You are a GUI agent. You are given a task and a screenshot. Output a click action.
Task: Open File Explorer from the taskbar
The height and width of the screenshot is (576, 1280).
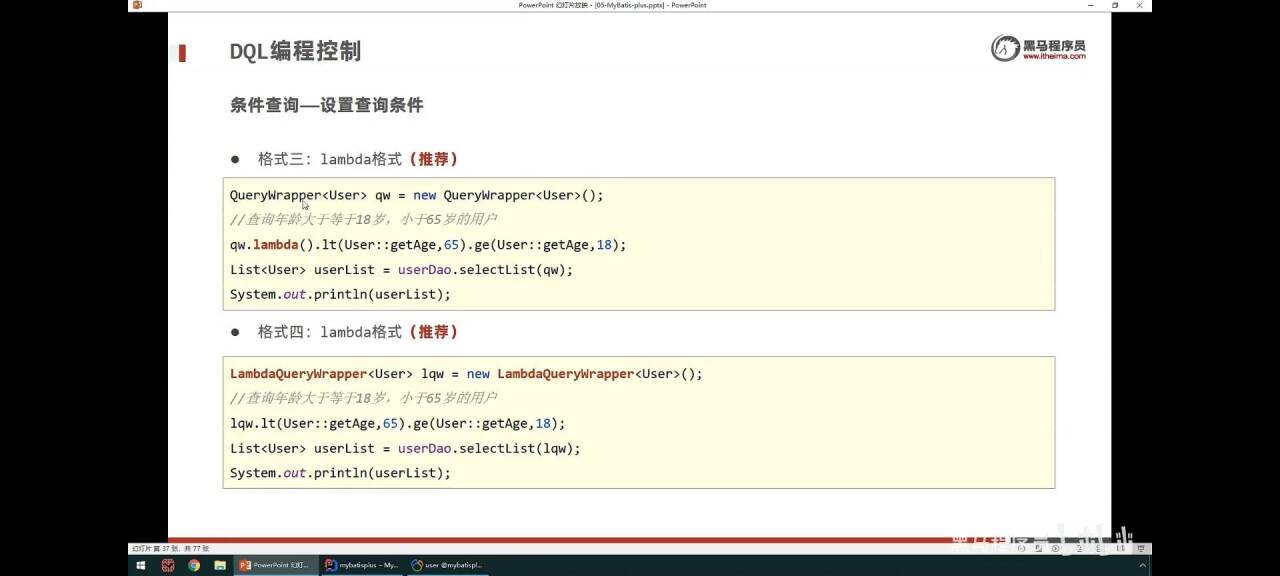click(219, 565)
